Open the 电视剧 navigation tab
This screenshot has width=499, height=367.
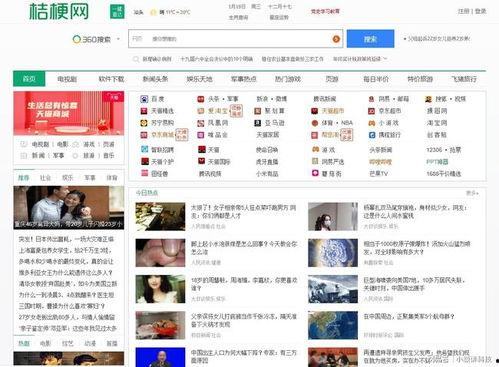point(67,79)
